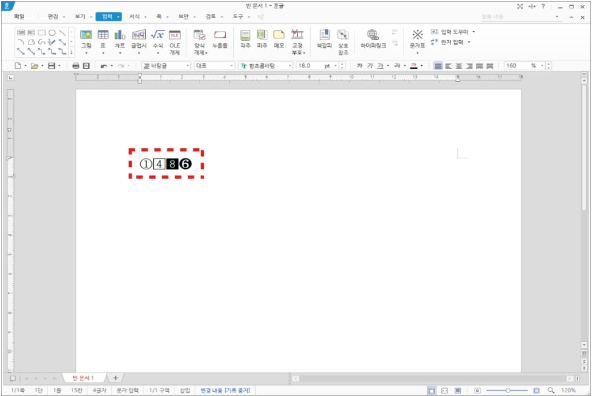Click the zoom slider in status bar
This screenshot has width=592, height=396.
tap(508, 390)
